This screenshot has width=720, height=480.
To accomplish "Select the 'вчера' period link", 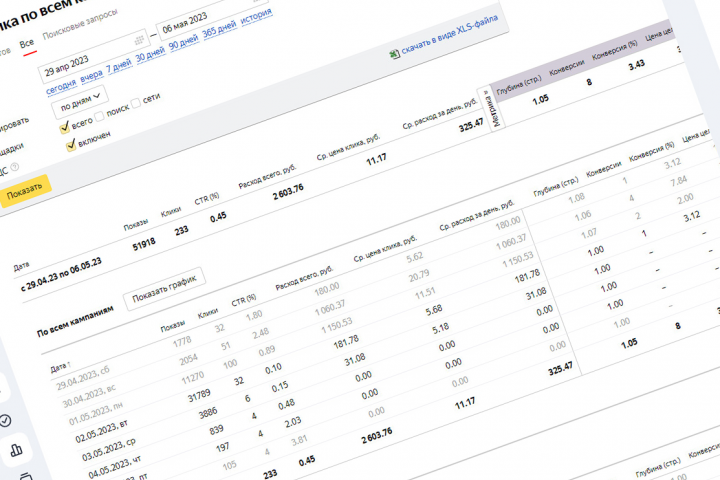I will (x=91, y=76).
